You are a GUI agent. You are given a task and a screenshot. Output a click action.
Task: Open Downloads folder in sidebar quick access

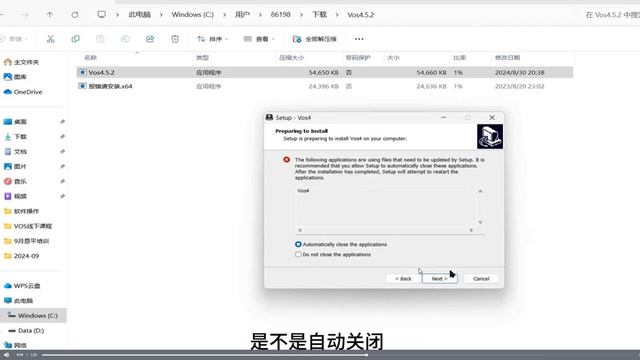point(15,136)
